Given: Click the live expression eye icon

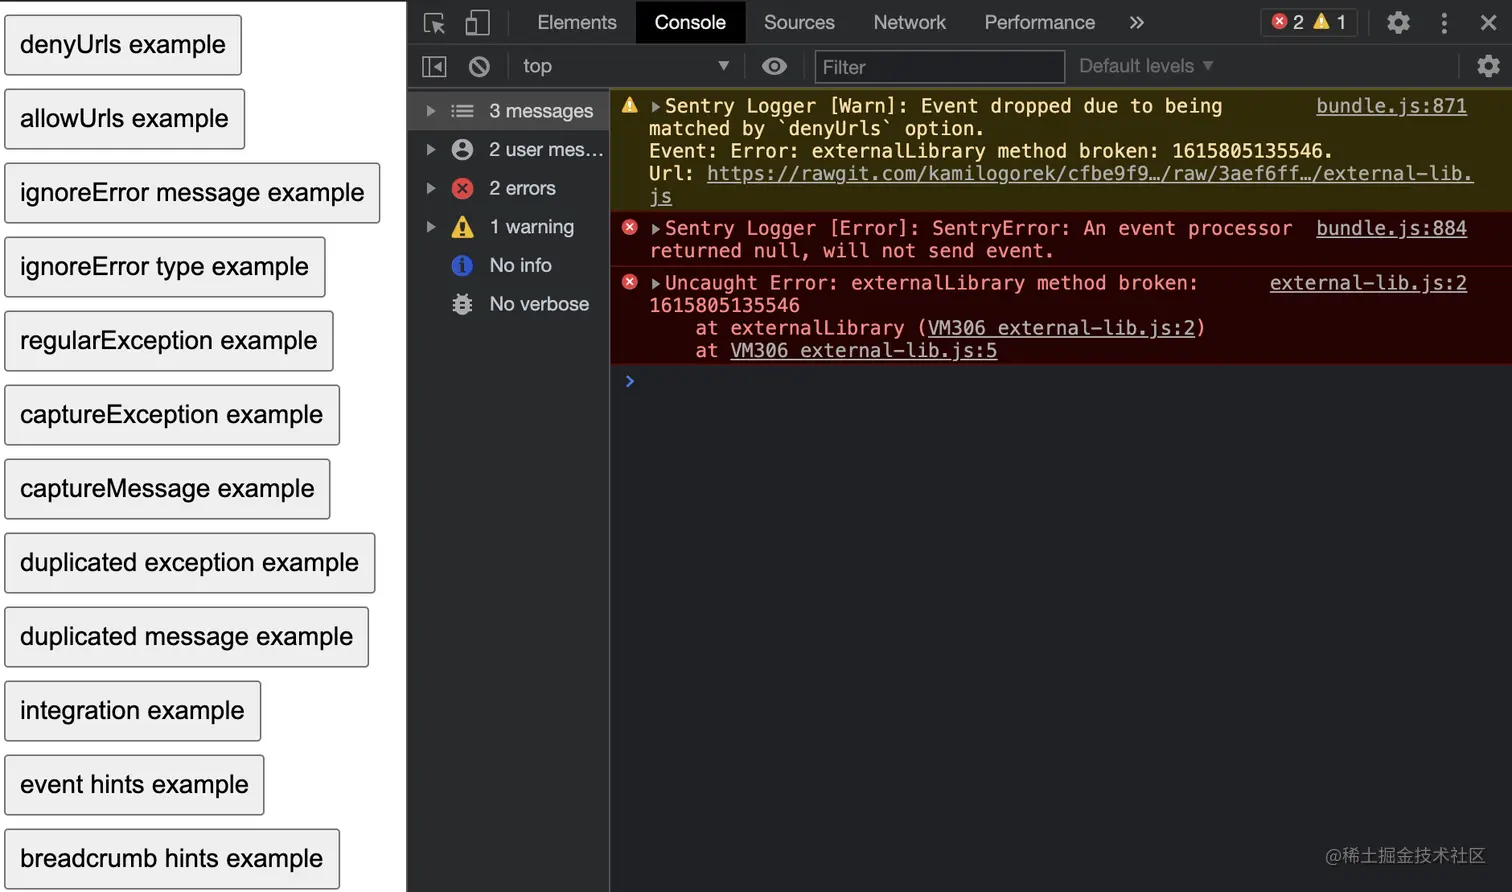Looking at the screenshot, I should point(774,66).
